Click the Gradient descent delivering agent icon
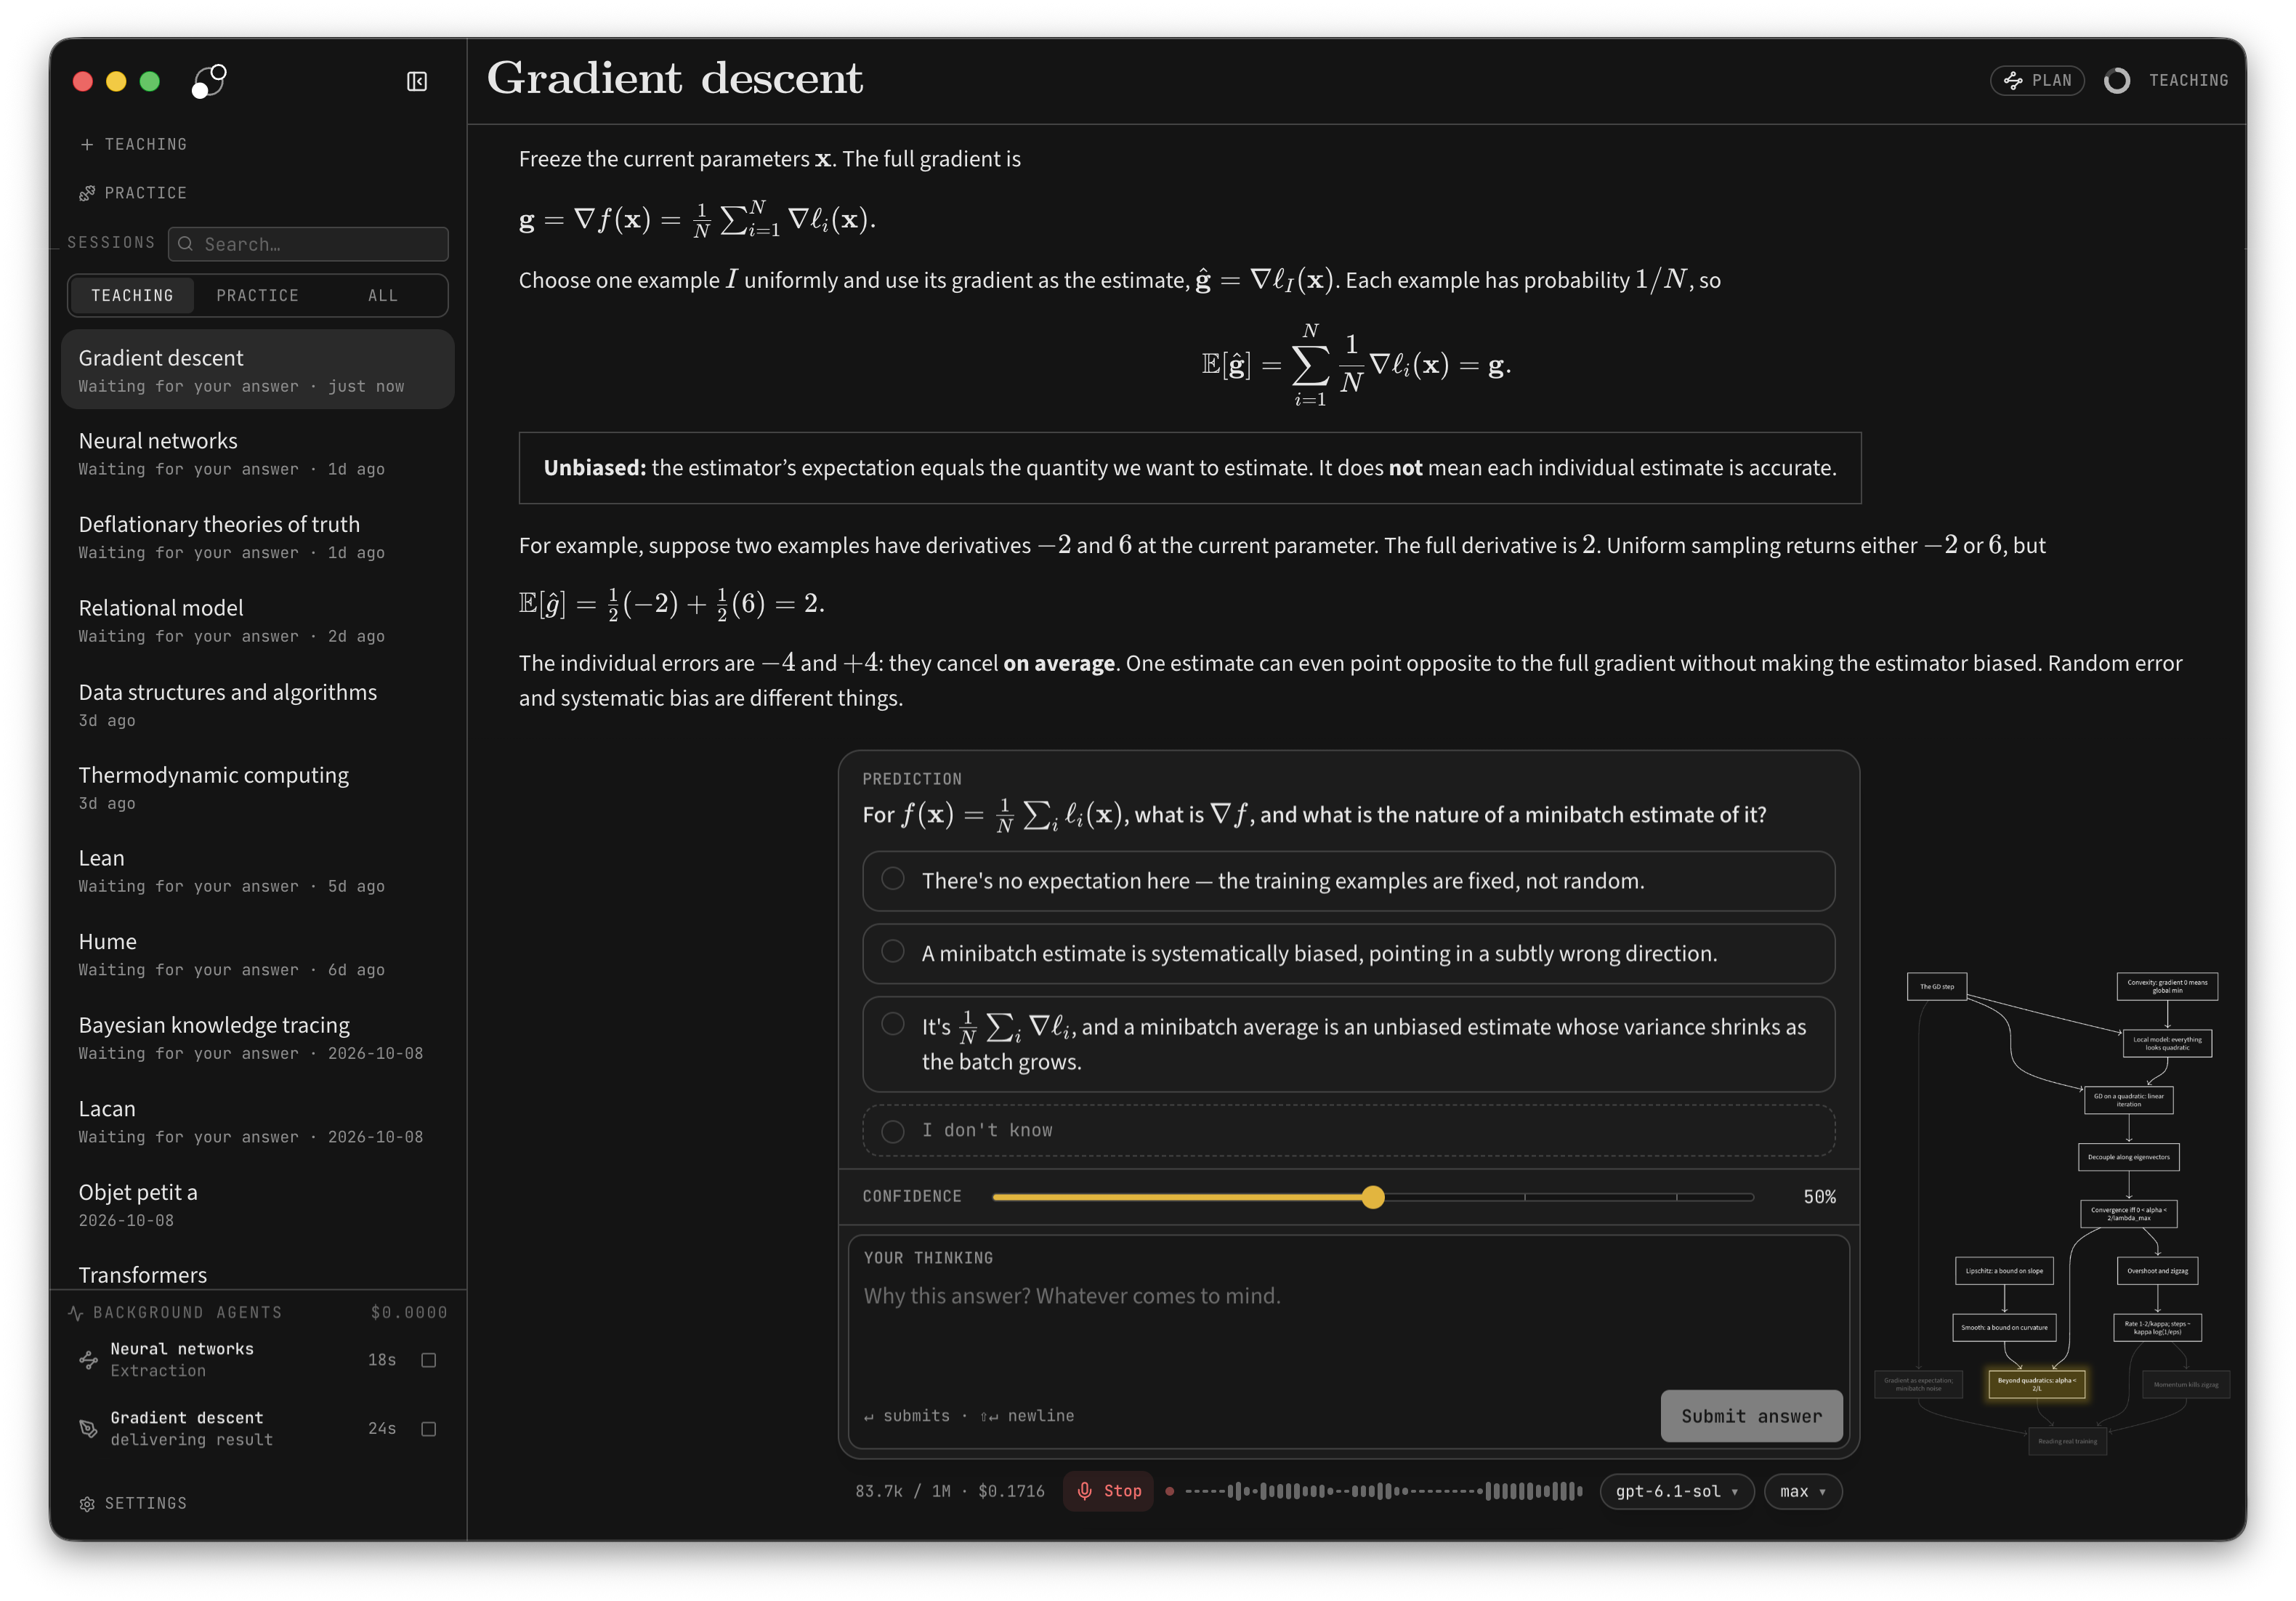Image resolution: width=2296 pixels, height=1601 pixels. pos(88,1428)
